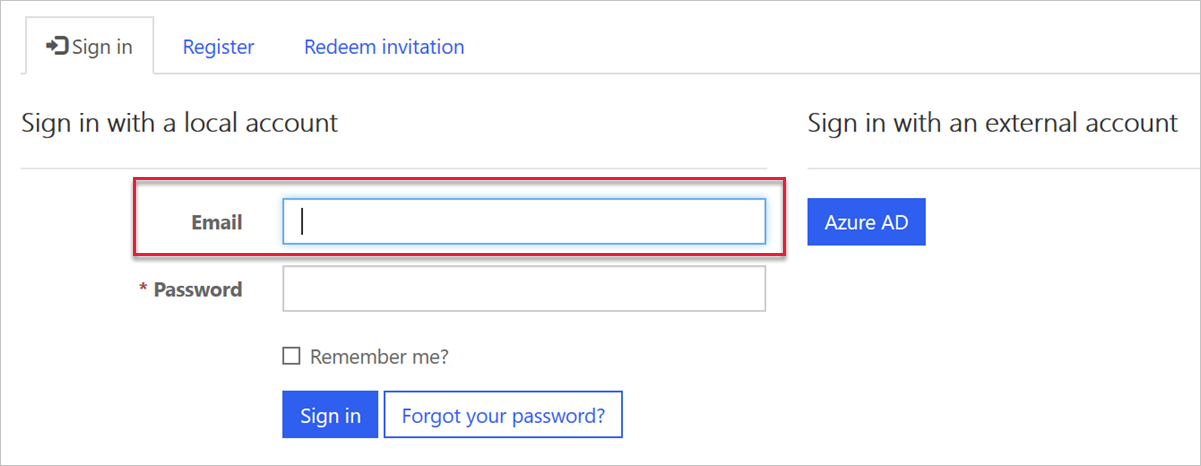Click the 'Remember me?' label text
The height and width of the screenshot is (466, 1201).
(379, 357)
